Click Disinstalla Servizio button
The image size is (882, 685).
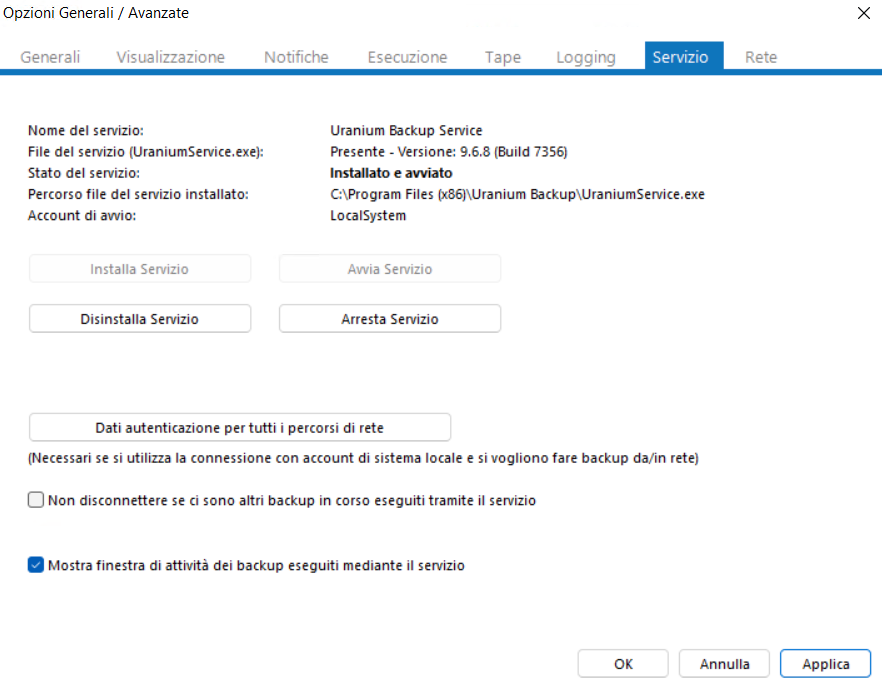point(140,319)
